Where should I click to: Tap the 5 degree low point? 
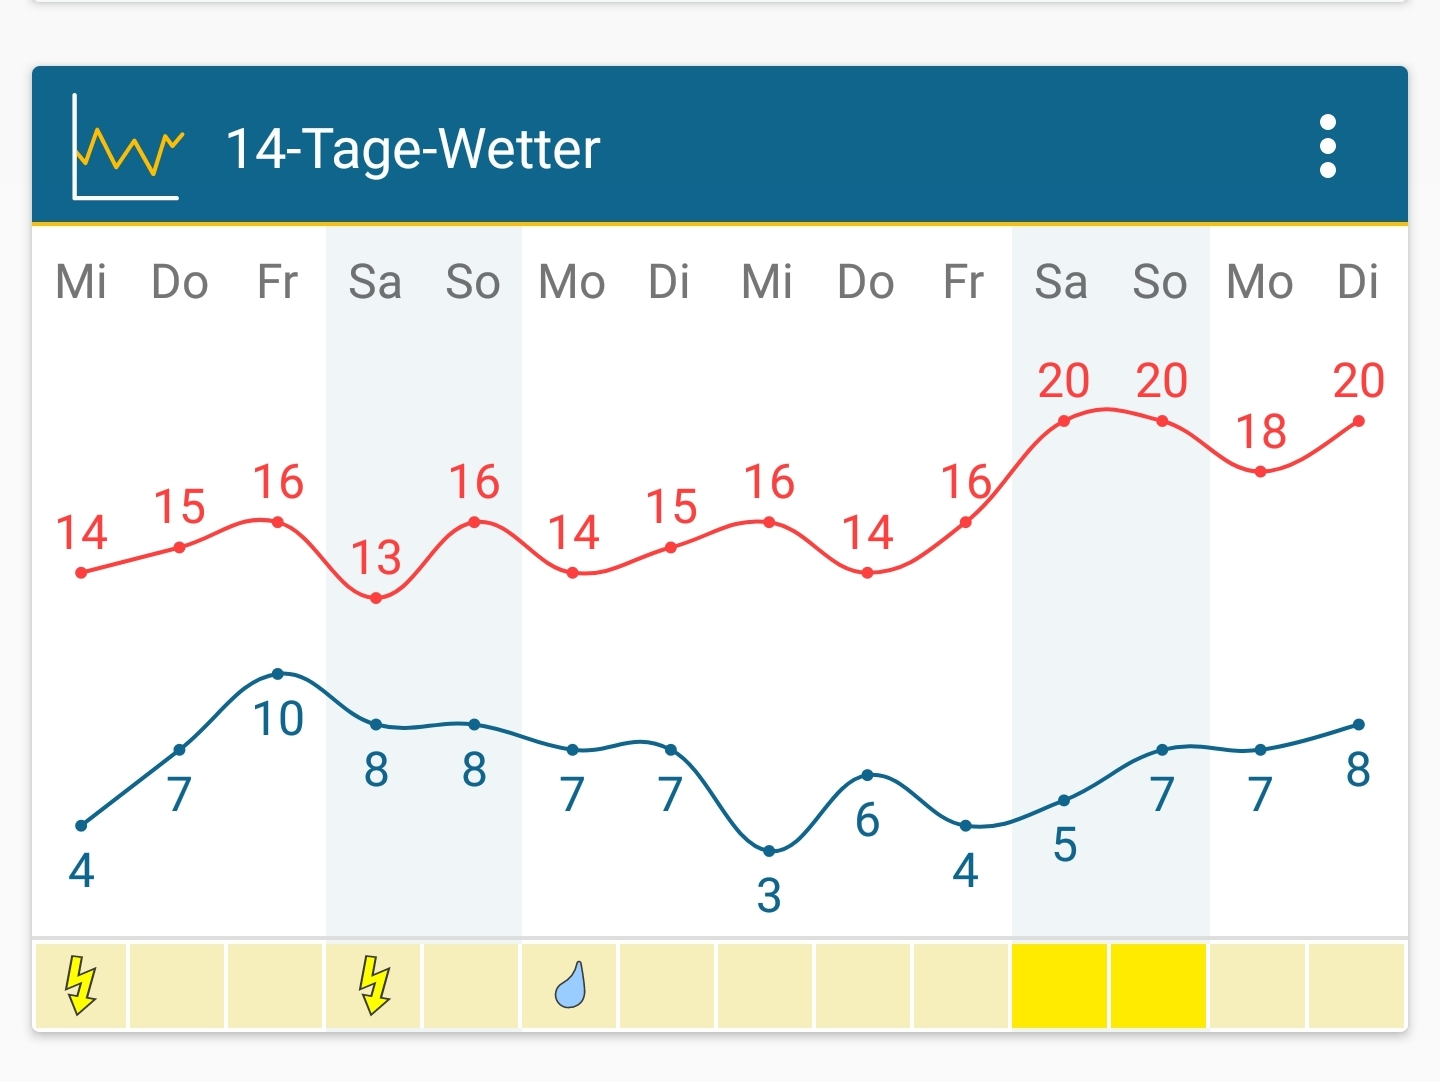pyautogui.click(x=1064, y=800)
